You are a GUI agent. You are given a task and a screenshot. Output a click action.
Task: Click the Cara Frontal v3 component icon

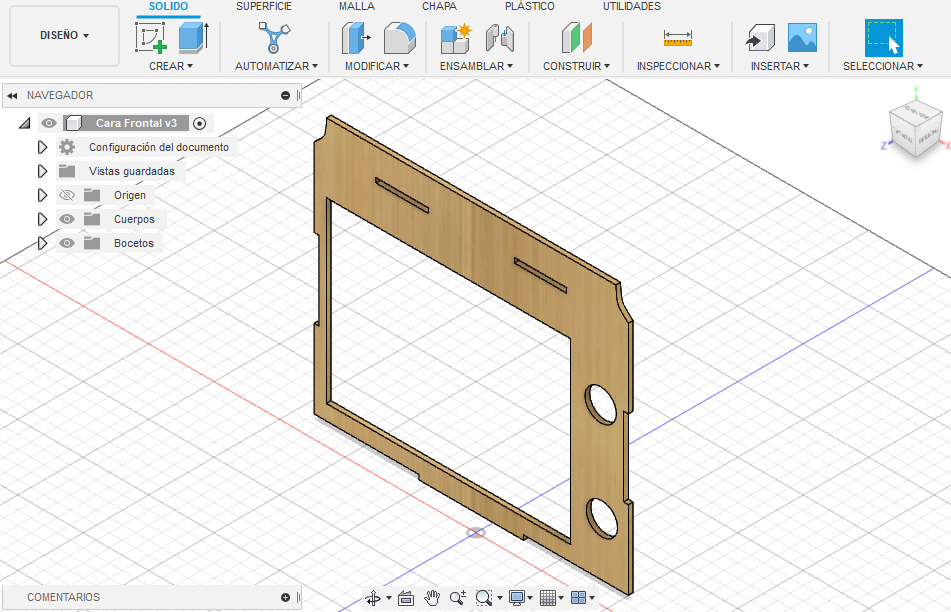coord(73,123)
